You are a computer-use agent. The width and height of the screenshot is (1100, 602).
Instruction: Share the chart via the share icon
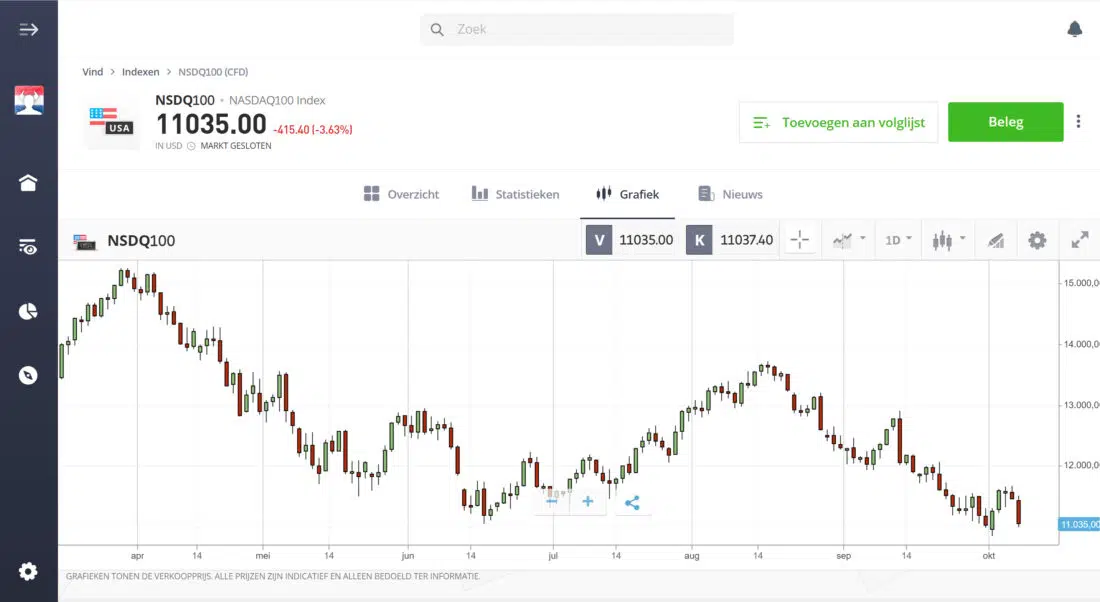[x=631, y=501]
